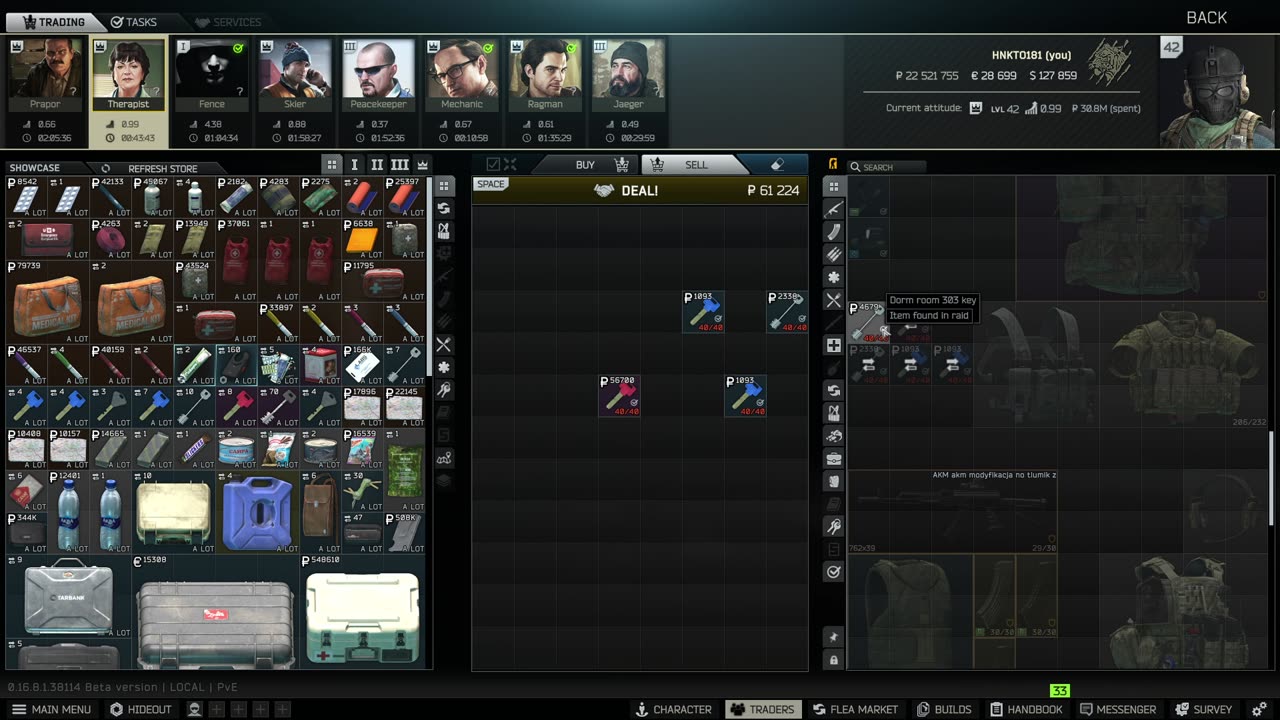
Task: Open the Handbook
Action: tap(1025, 709)
